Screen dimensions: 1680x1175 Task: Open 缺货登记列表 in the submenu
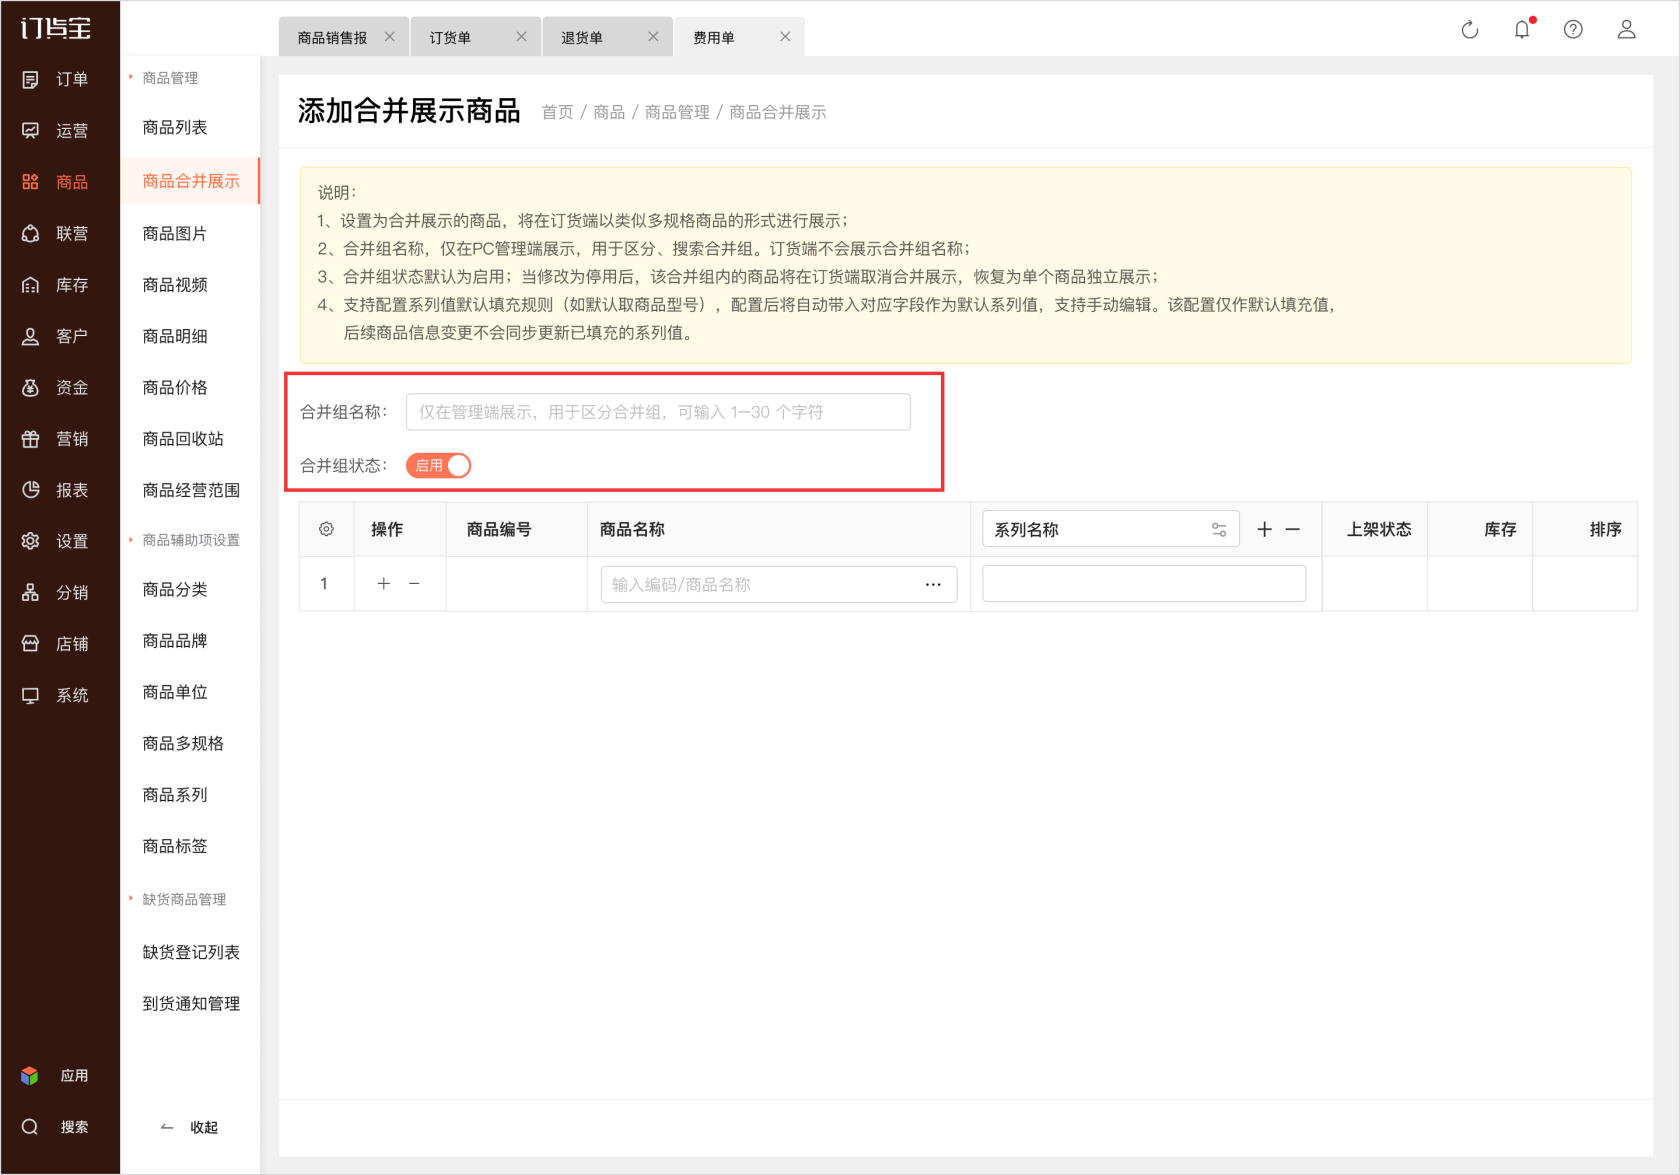pos(191,952)
